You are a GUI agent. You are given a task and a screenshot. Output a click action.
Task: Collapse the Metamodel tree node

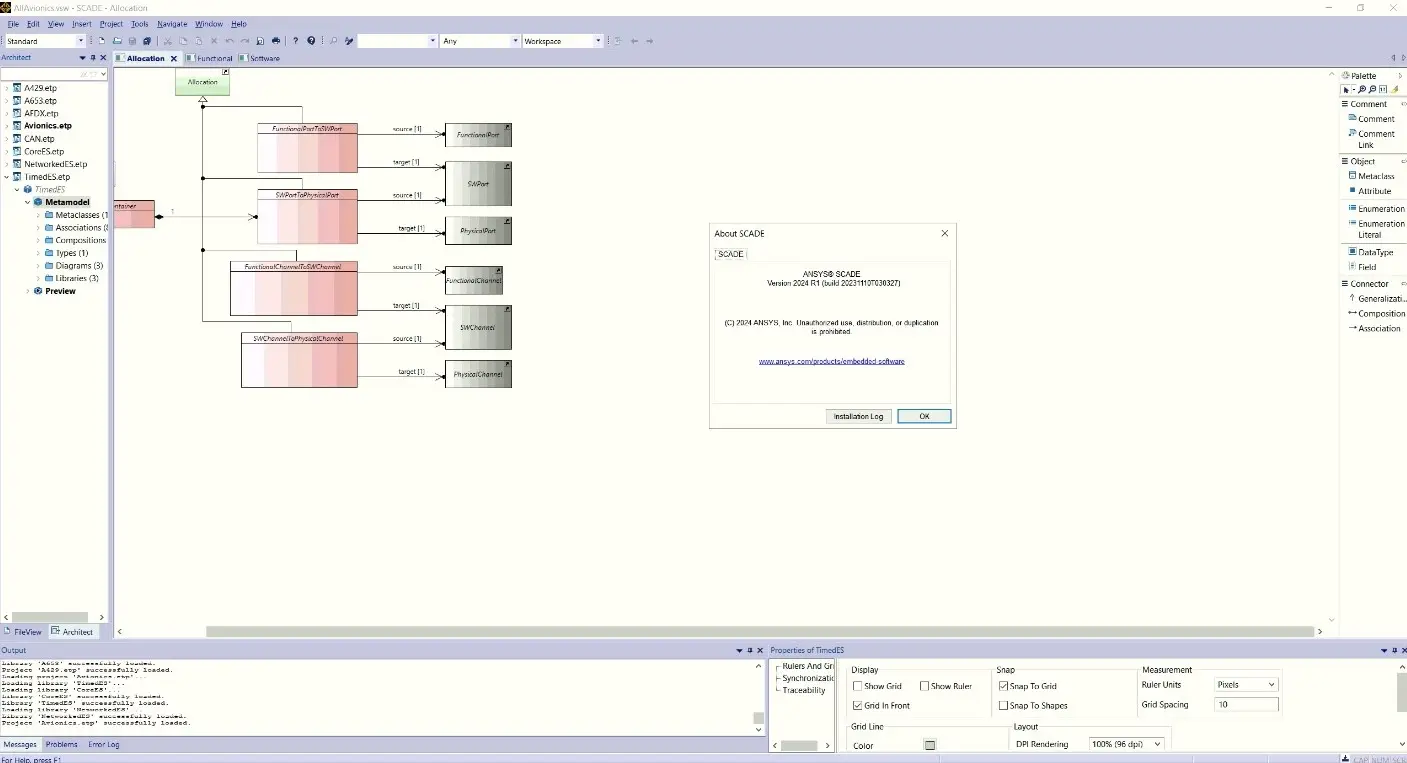pyautogui.click(x=28, y=202)
